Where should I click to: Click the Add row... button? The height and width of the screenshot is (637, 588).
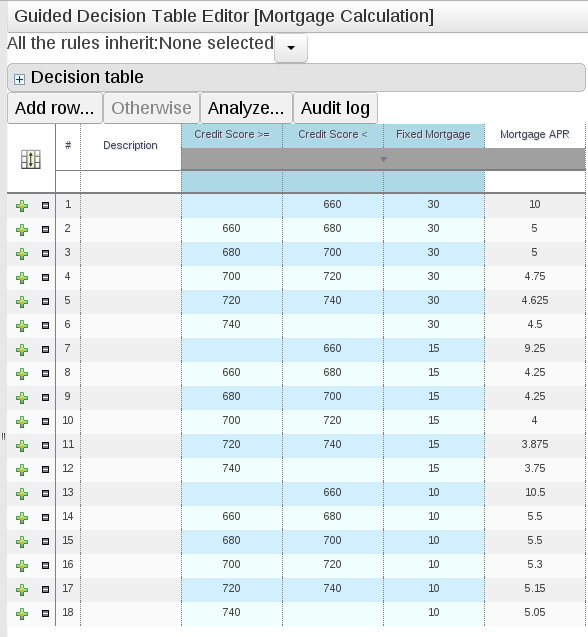54,108
